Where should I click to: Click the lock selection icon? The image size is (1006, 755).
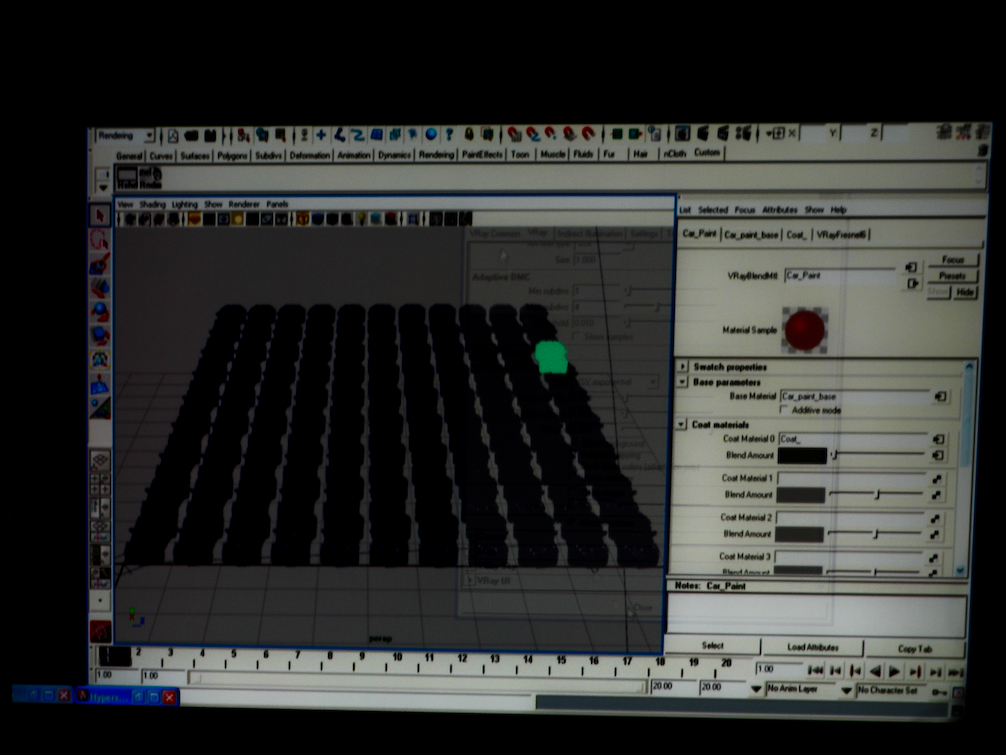(469, 134)
